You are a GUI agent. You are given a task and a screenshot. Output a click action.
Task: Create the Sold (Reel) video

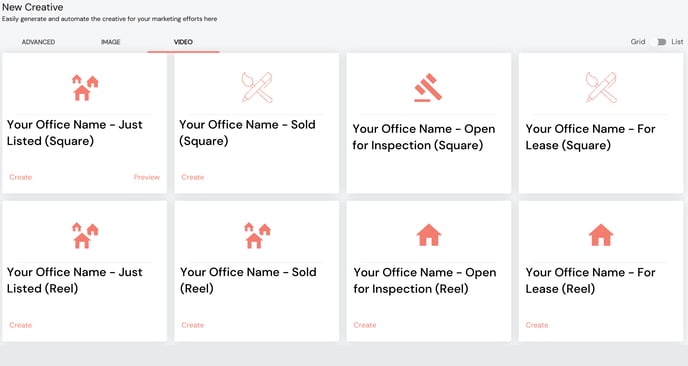(x=193, y=325)
